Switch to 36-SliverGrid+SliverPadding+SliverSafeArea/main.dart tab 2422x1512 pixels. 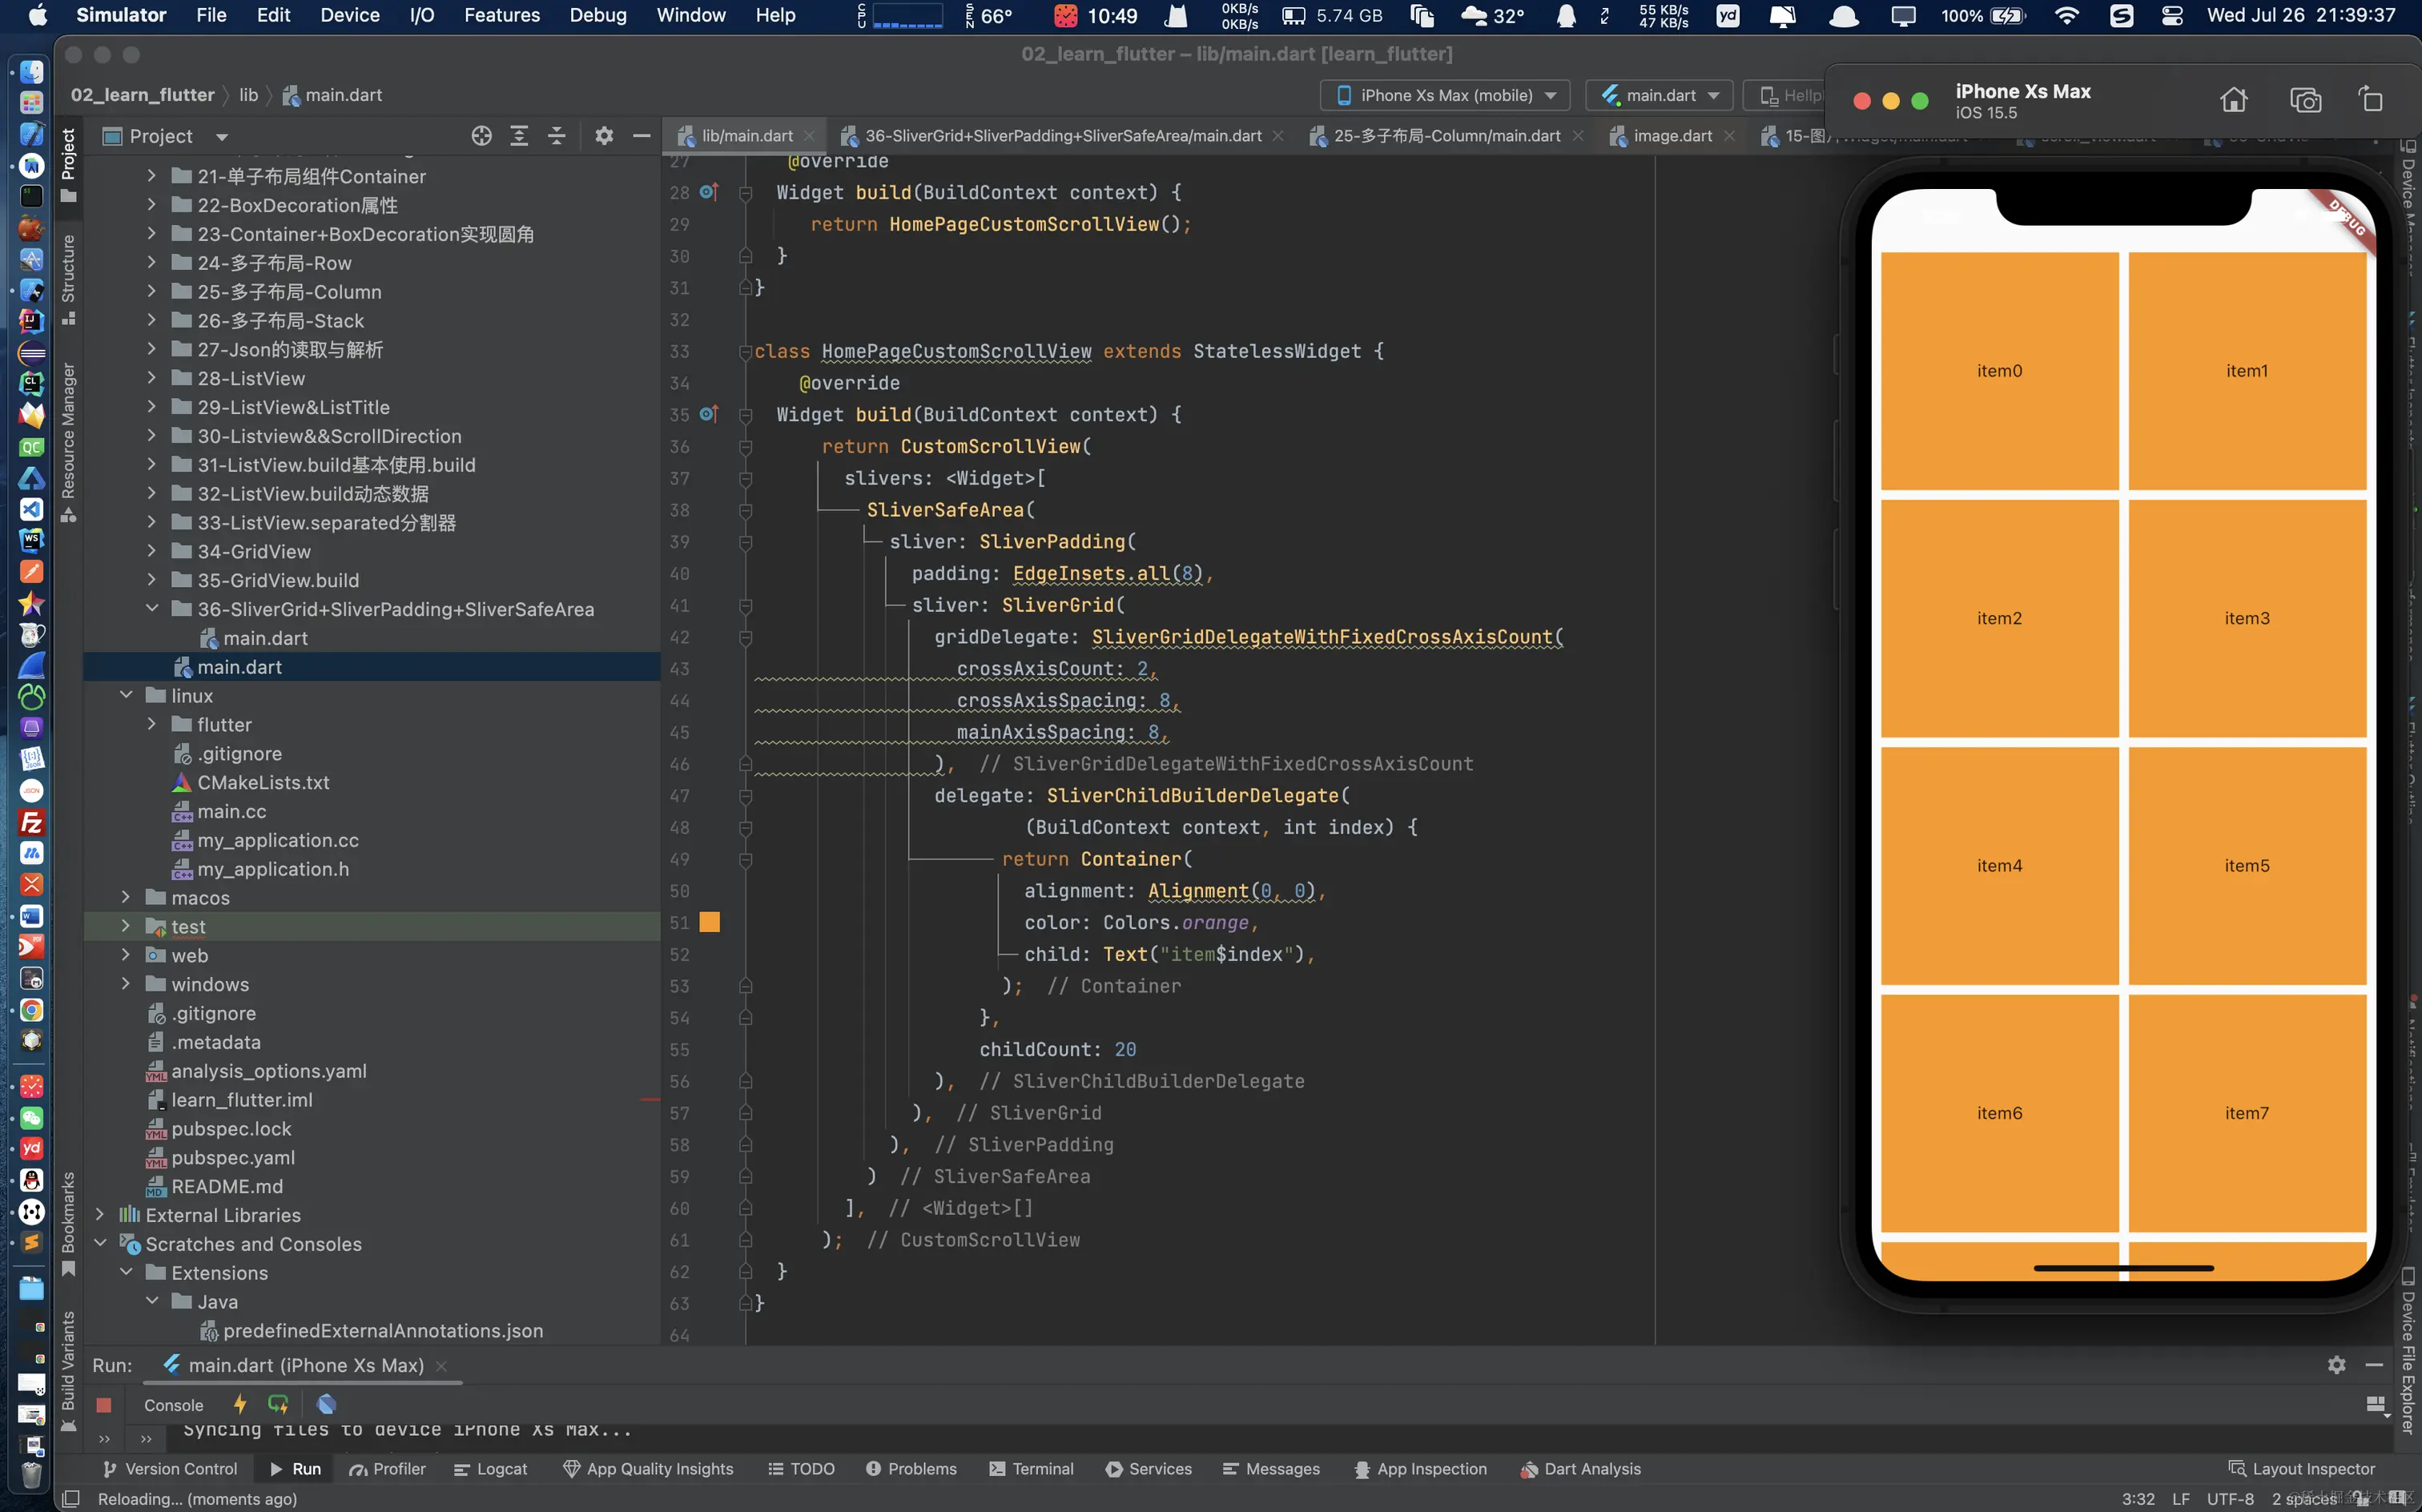coord(1064,136)
